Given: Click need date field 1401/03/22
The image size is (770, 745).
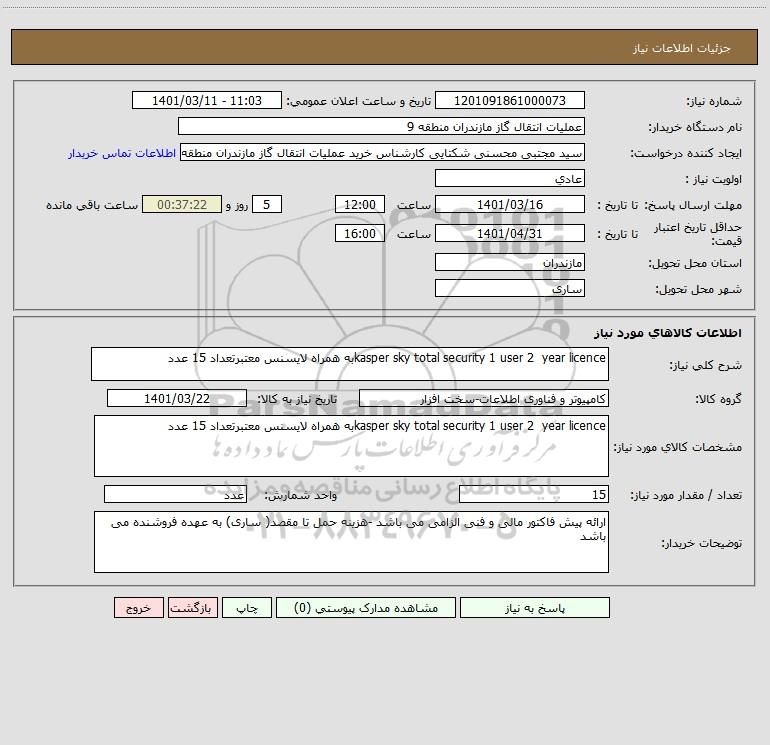Looking at the screenshot, I should pyautogui.click(x=177, y=398).
